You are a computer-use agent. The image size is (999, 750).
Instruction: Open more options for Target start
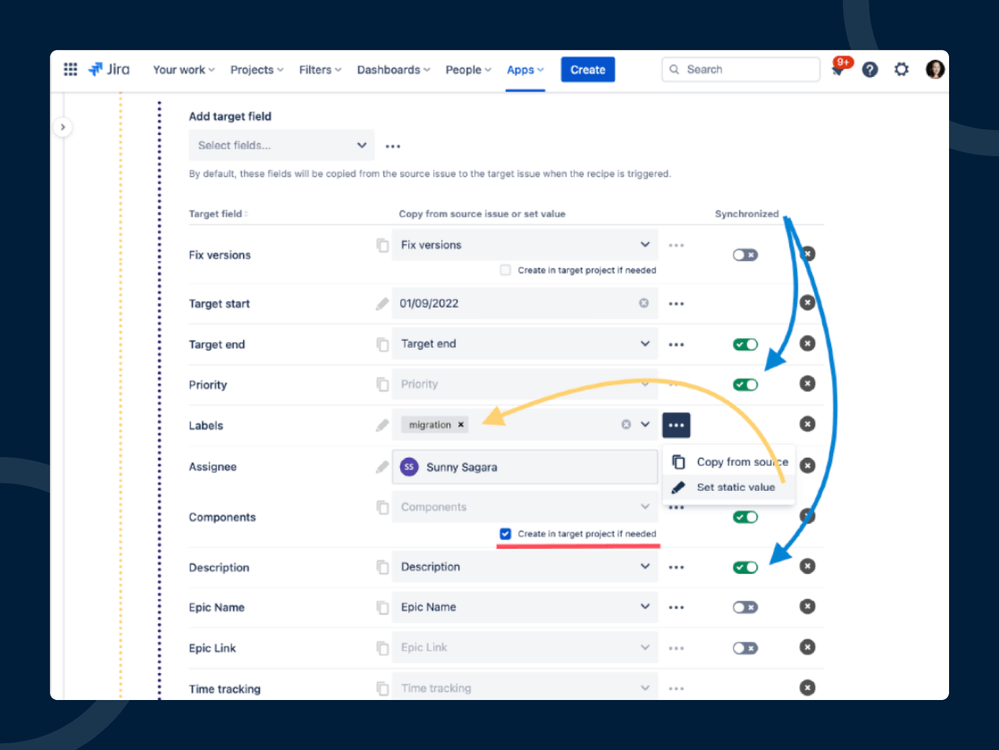676,304
